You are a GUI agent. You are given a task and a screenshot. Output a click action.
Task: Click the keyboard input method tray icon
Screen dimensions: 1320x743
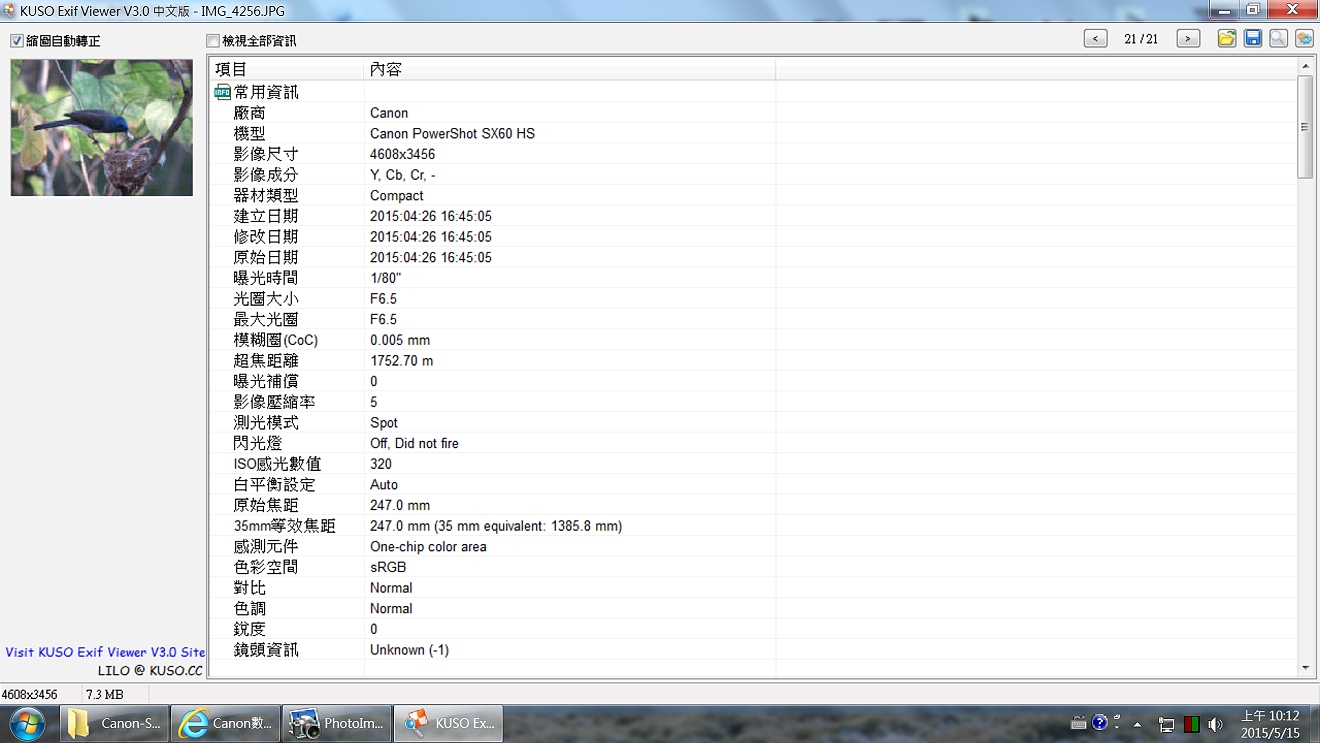click(x=1079, y=723)
